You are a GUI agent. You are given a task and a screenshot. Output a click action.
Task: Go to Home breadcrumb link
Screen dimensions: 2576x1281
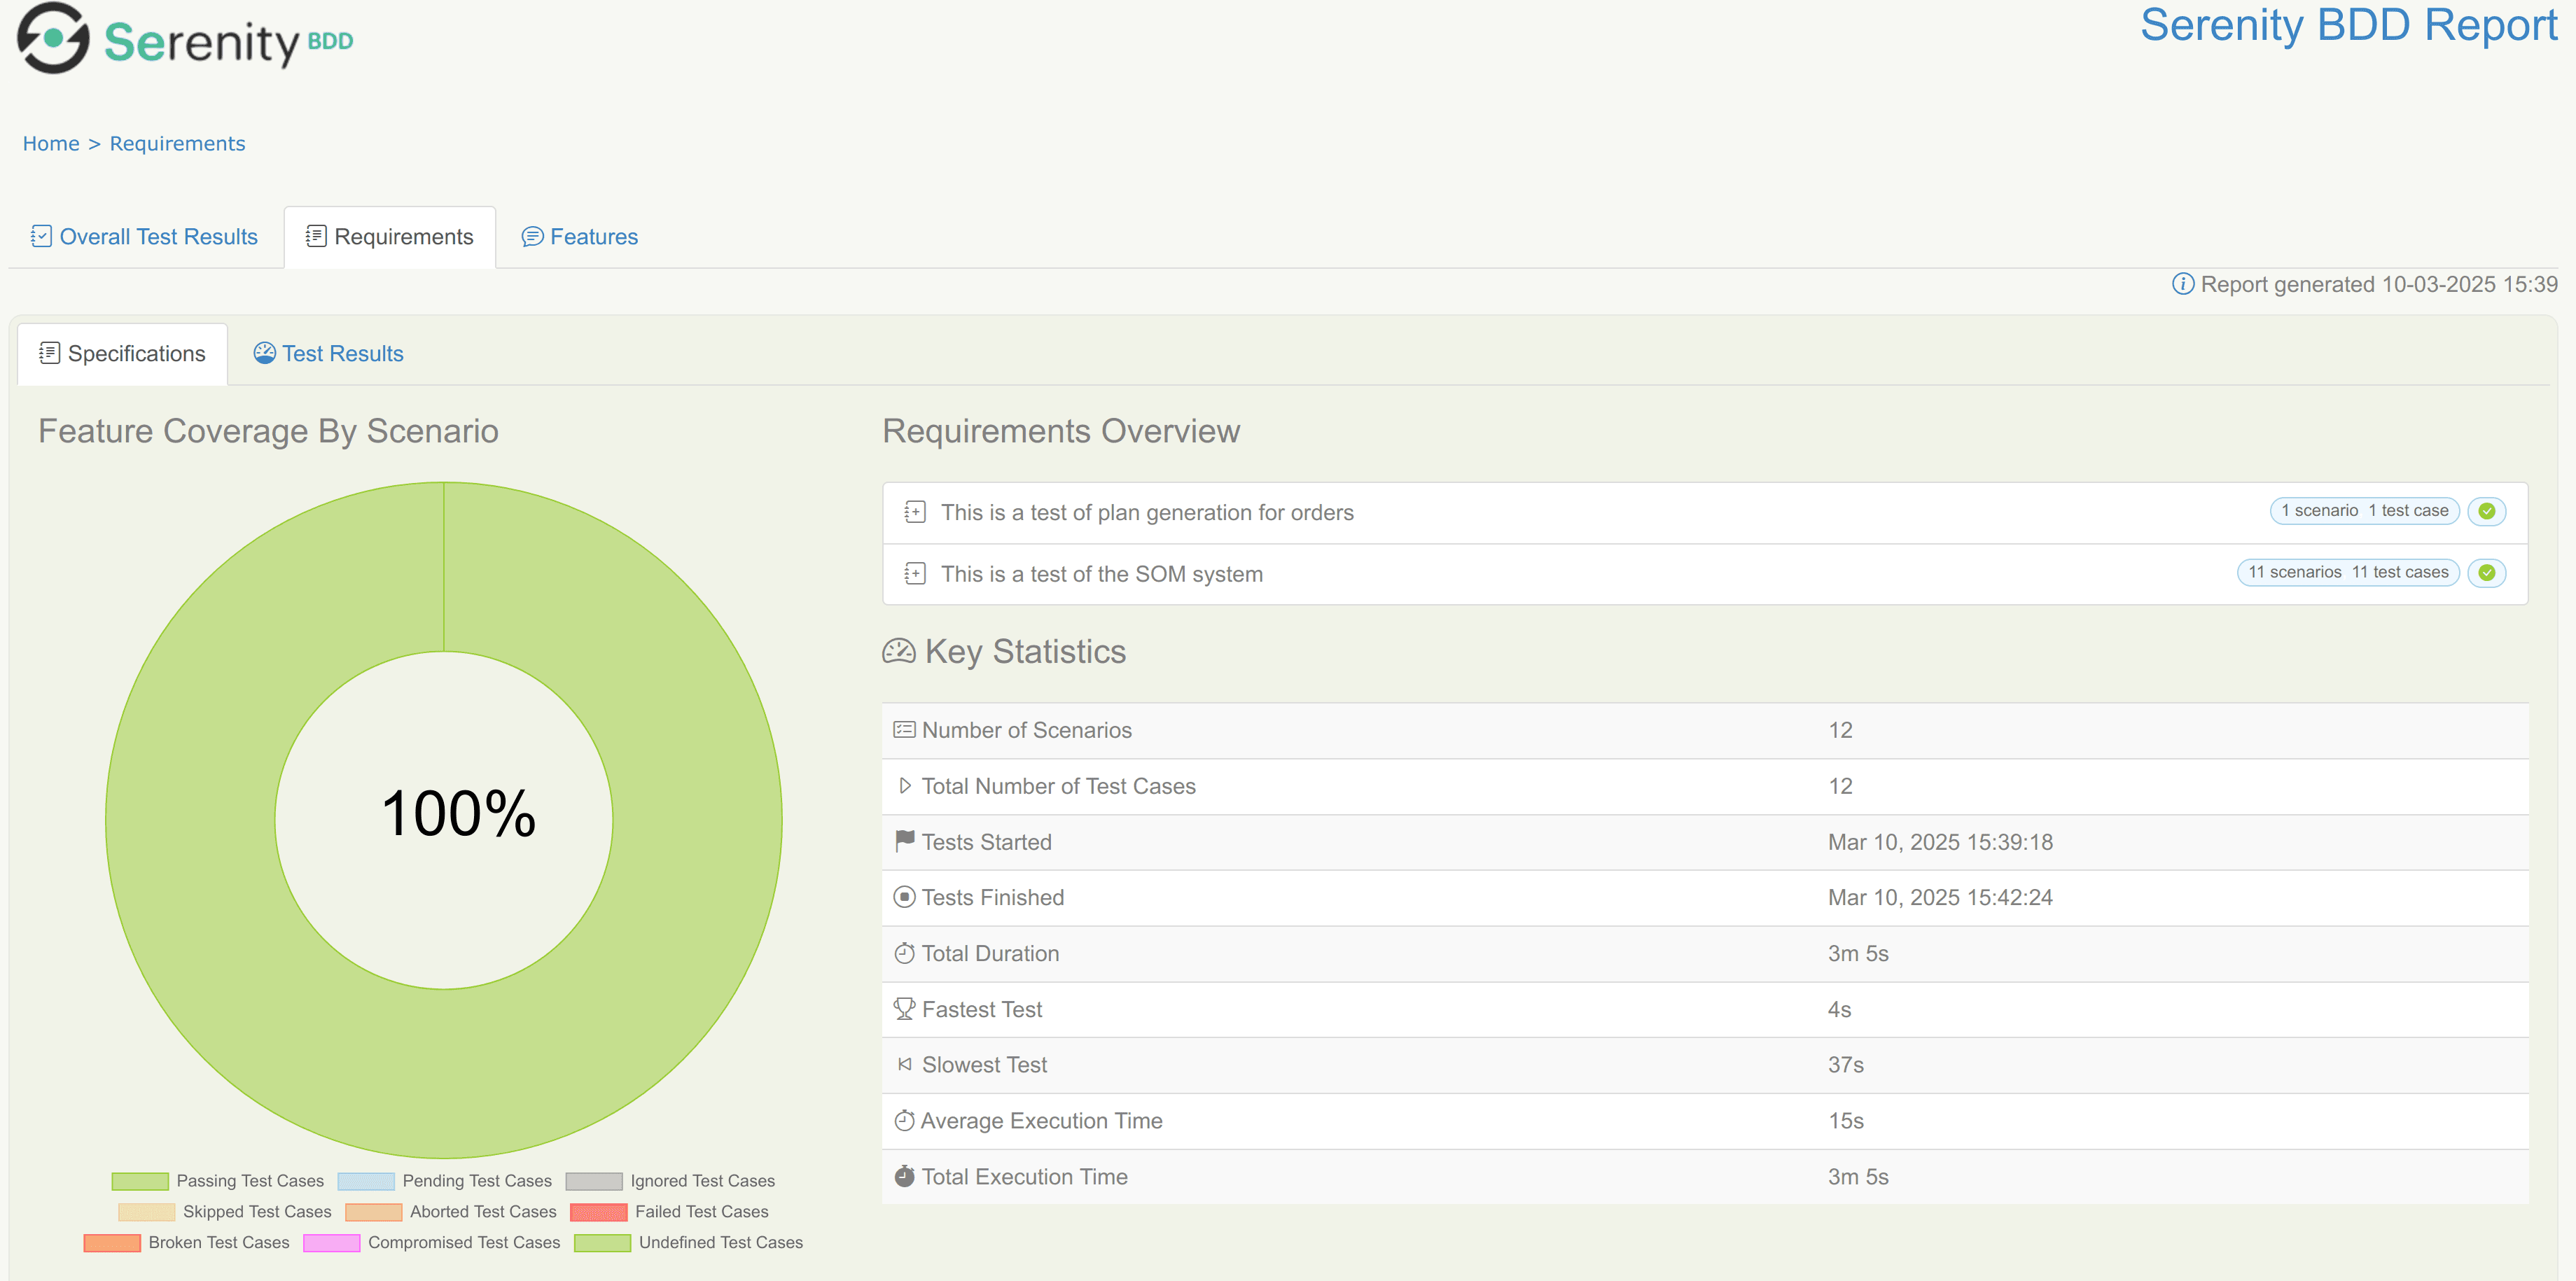pos(51,144)
